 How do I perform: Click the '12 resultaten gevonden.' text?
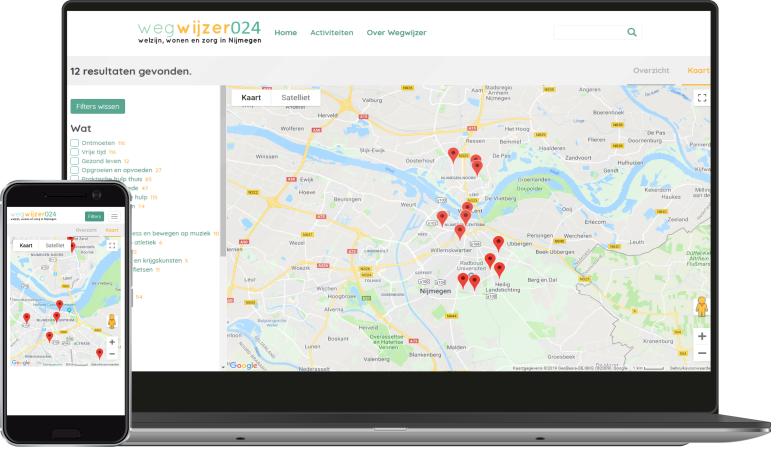[131, 71]
